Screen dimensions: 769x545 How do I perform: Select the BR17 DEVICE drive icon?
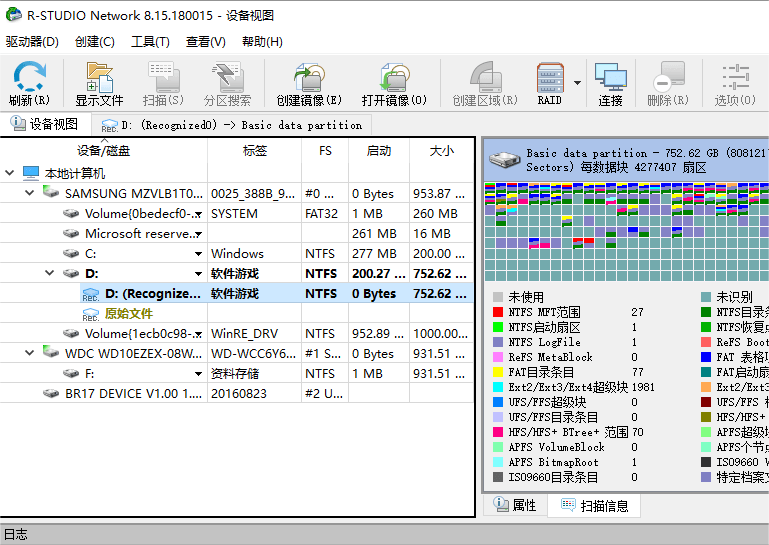pyautogui.click(x=51, y=393)
